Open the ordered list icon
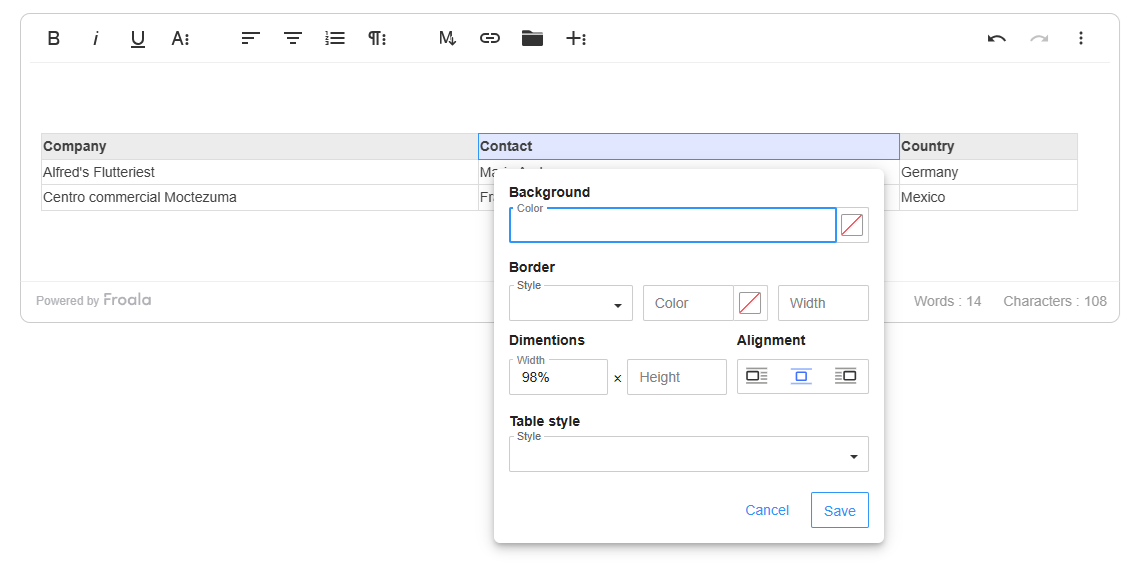This screenshot has width=1135, height=566. pos(335,38)
